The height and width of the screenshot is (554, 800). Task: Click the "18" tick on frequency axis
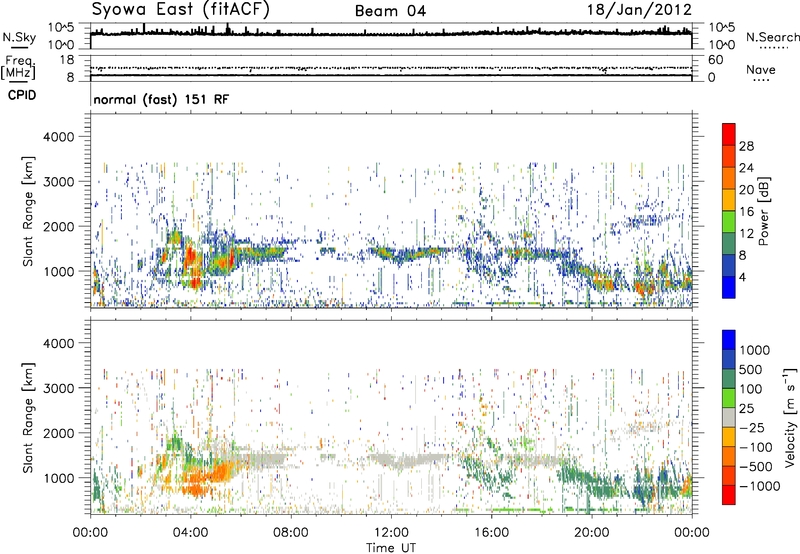(67, 60)
